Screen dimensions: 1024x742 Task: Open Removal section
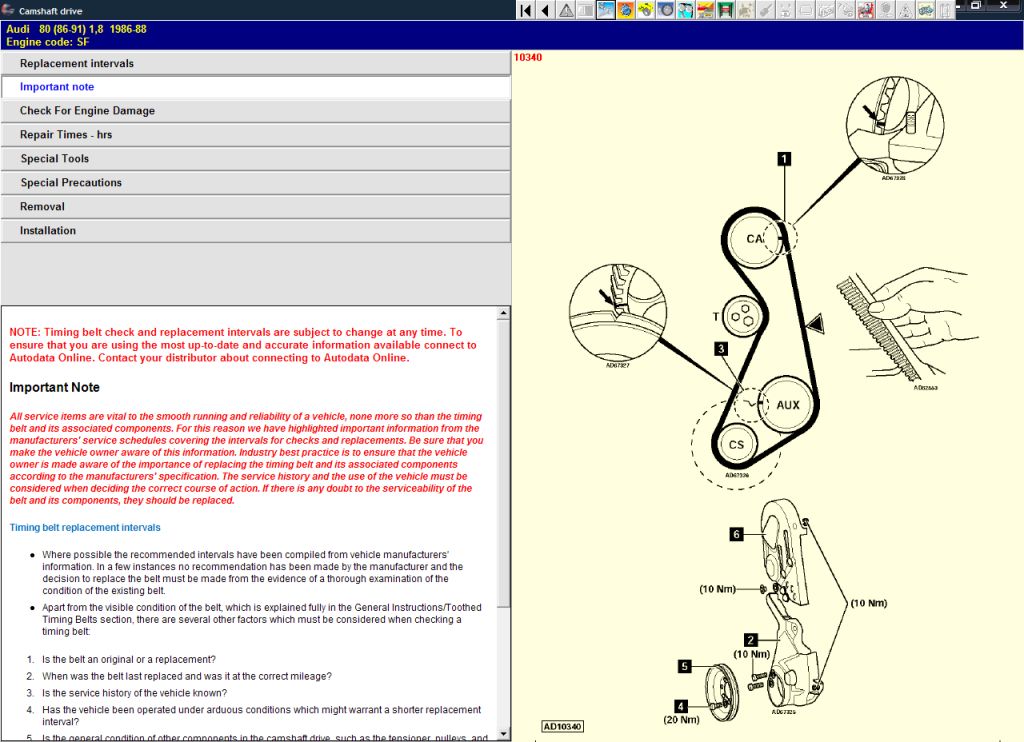pos(255,206)
